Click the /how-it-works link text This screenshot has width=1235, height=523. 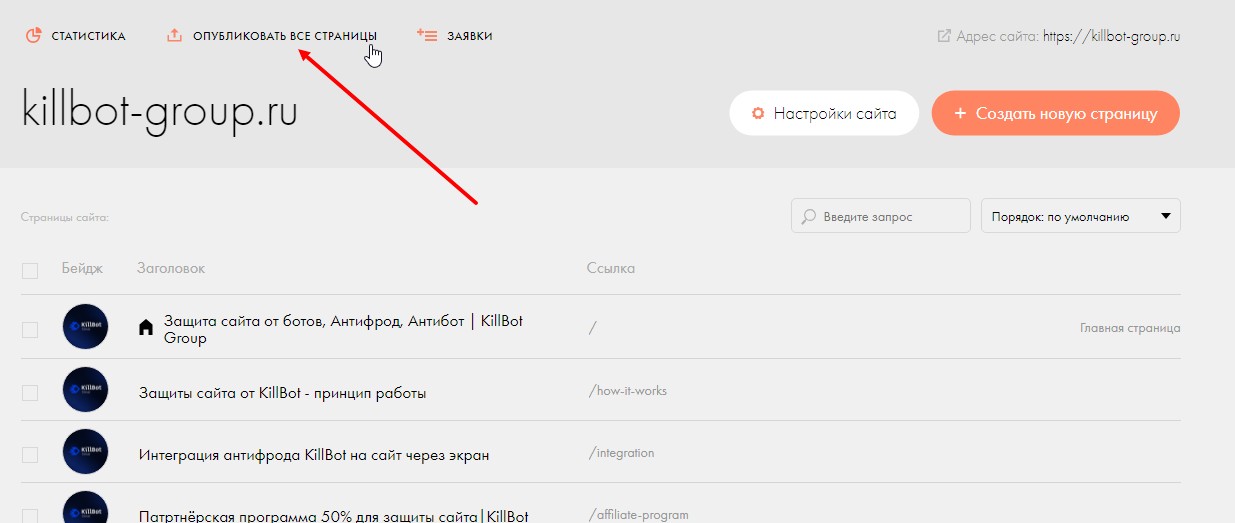click(x=628, y=391)
